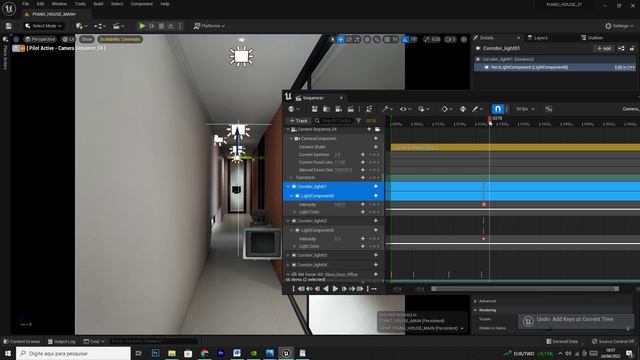Screen dimensions: 640x360
Task: Open the File menu
Action: coord(25,4)
